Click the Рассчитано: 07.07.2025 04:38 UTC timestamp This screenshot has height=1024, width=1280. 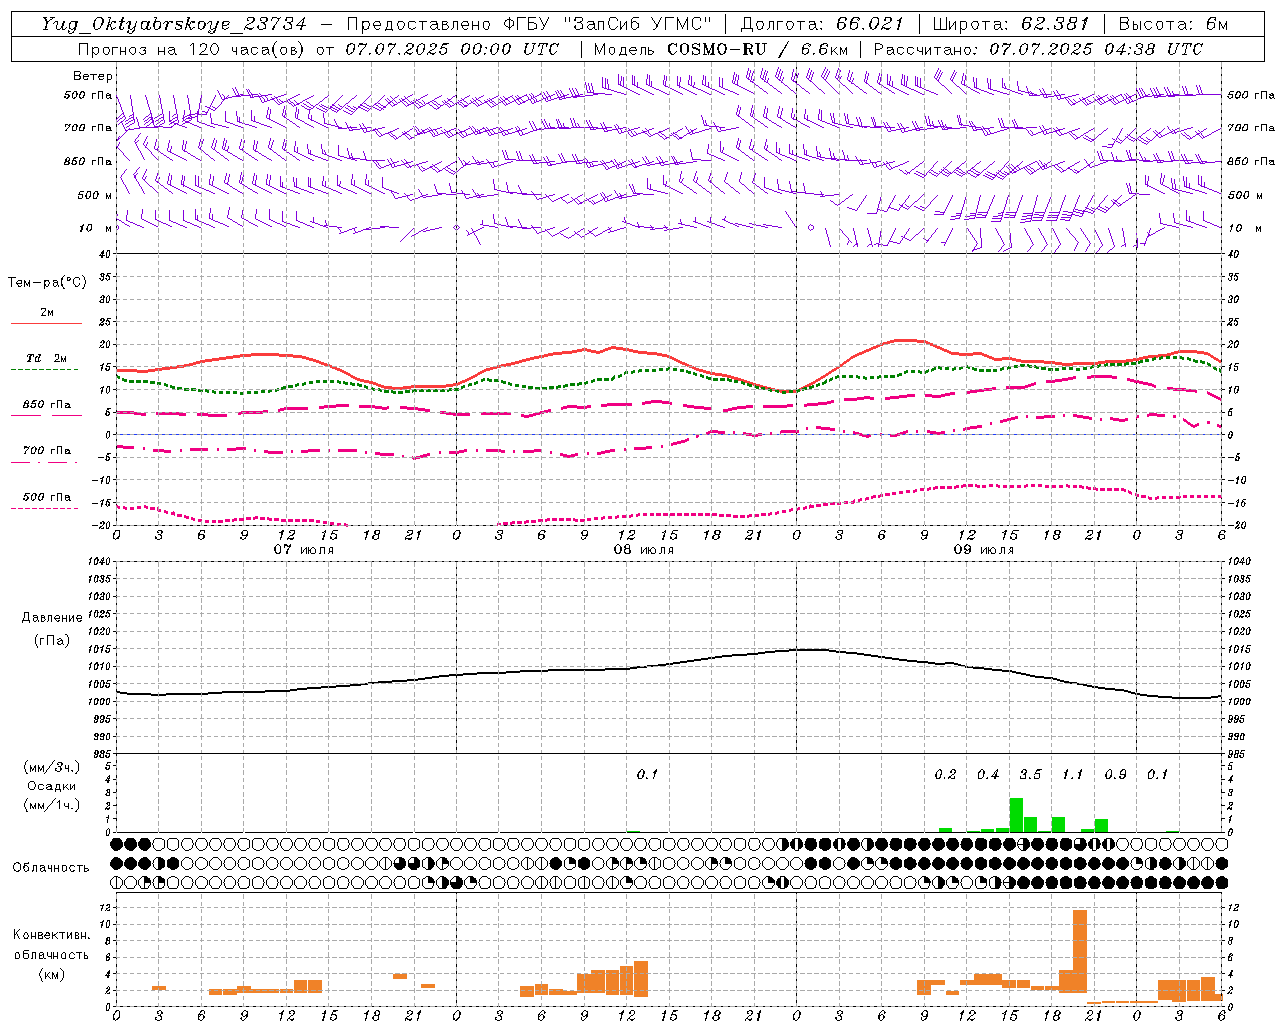click(x=1038, y=49)
